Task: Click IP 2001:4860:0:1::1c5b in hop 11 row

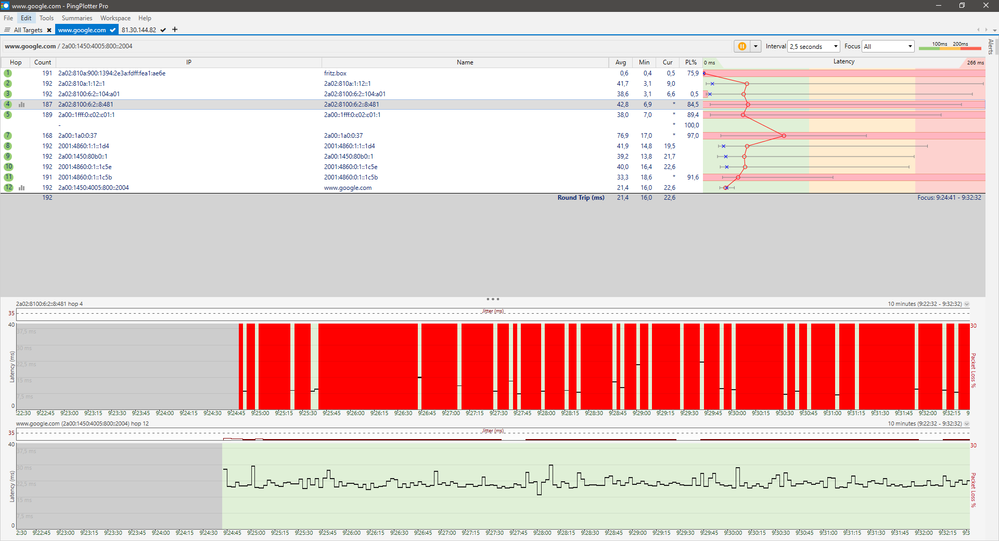Action: coord(85,177)
